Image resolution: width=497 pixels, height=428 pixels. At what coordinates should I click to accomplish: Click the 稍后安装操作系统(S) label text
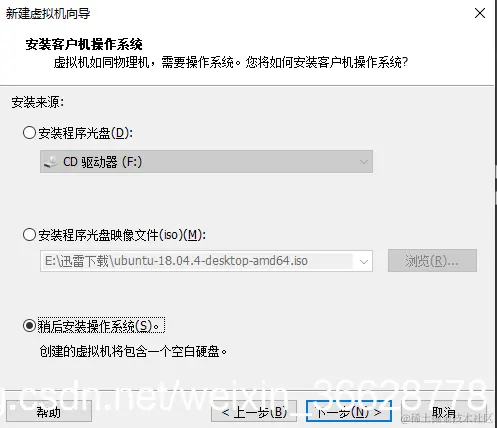99,326
